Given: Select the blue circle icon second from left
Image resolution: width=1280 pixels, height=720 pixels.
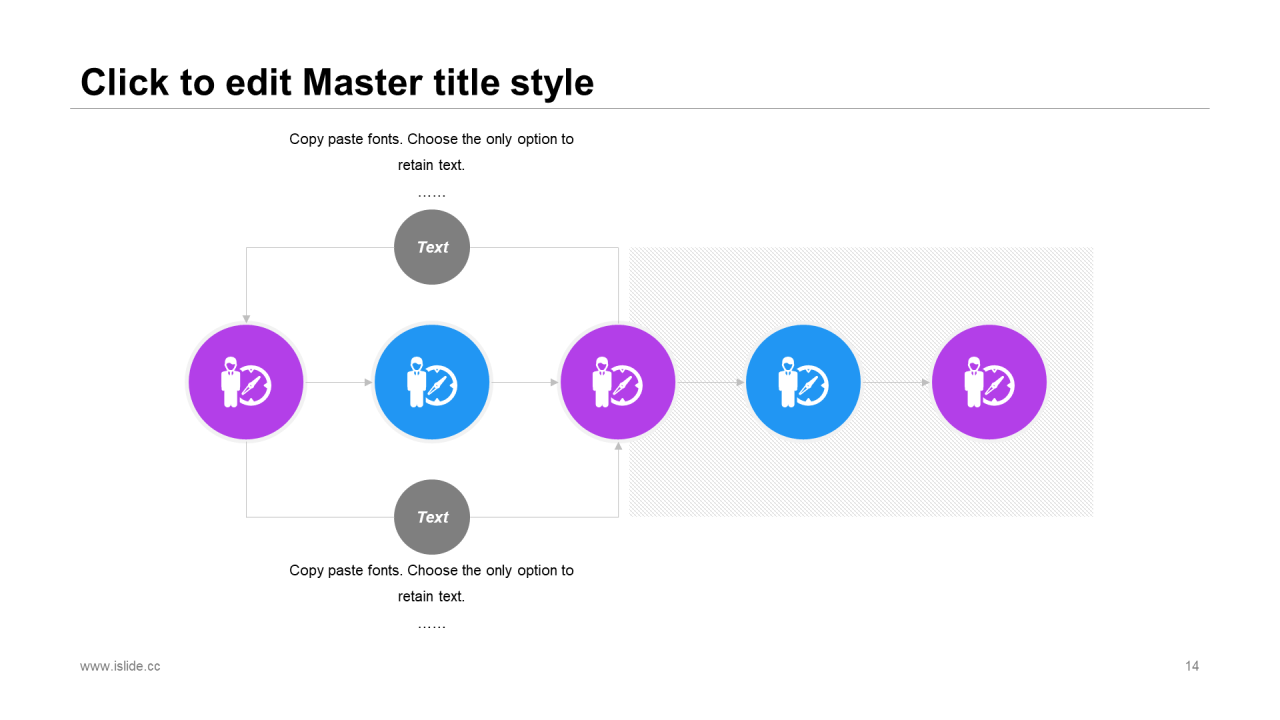Looking at the screenshot, I should [x=432, y=382].
